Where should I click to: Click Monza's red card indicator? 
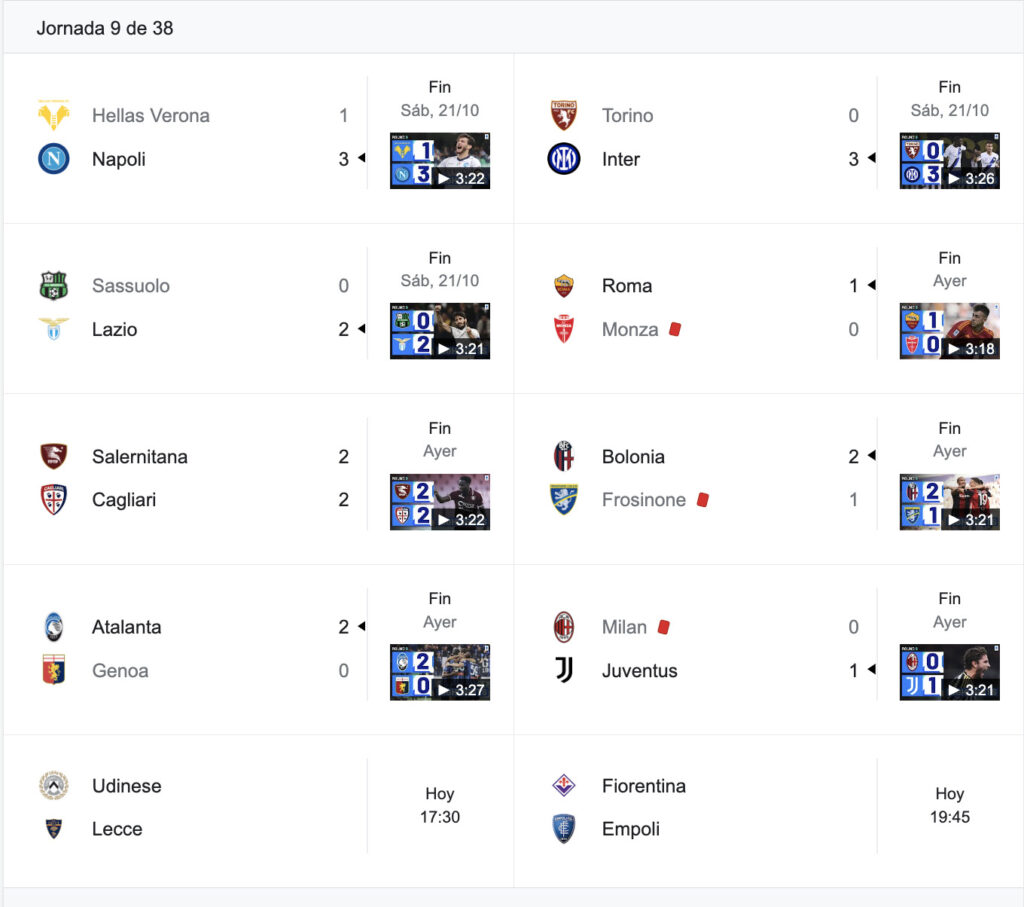(x=675, y=329)
